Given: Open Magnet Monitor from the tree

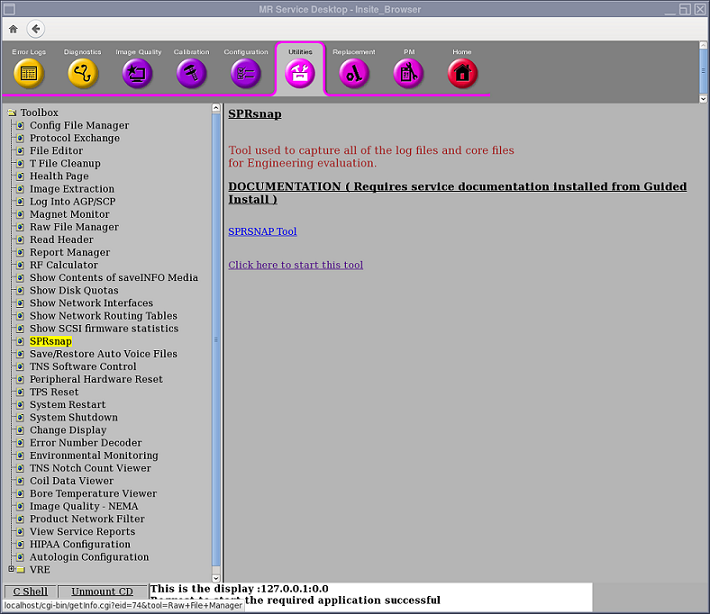Looking at the screenshot, I should pos(69,214).
